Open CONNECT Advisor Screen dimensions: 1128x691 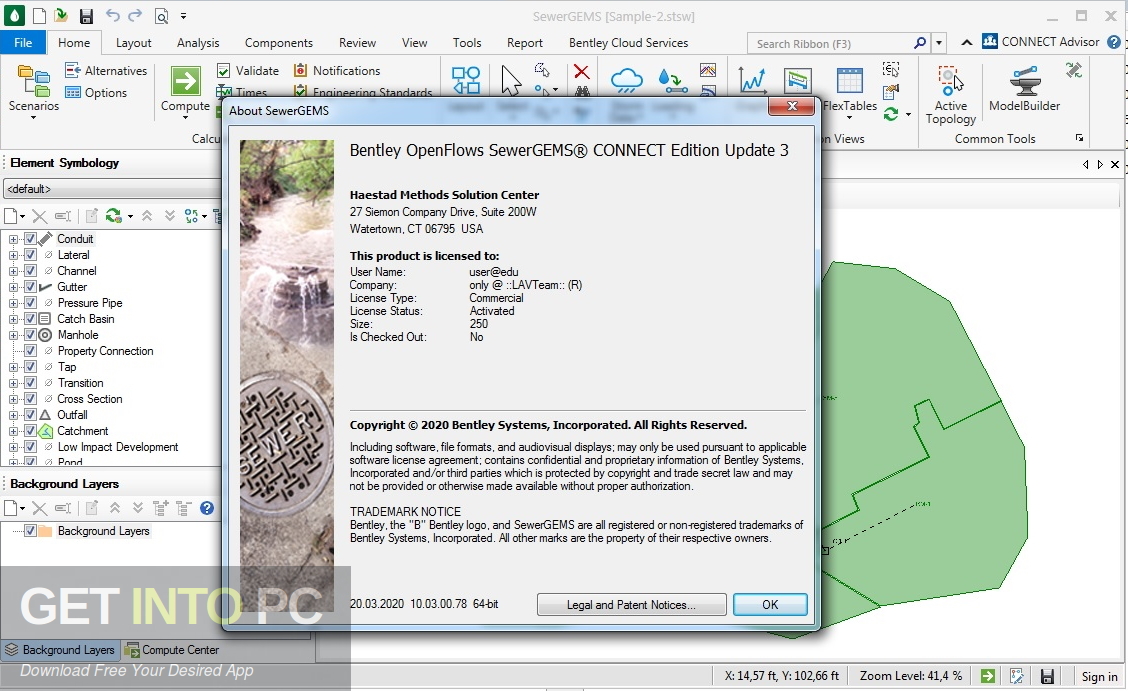(x=1041, y=42)
